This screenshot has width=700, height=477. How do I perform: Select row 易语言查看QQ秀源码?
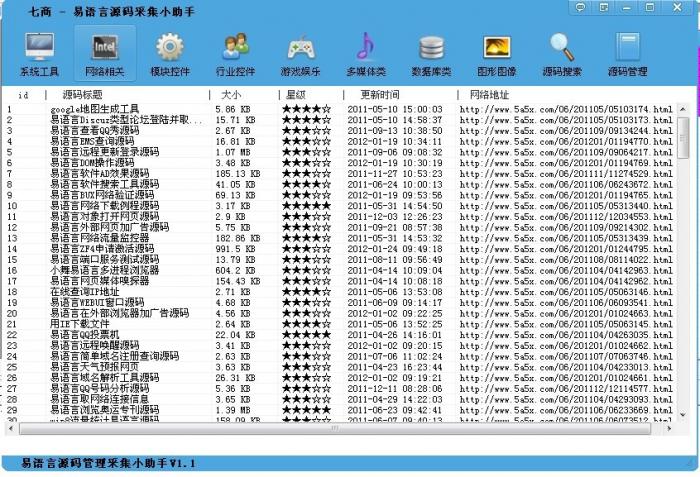tap(339, 130)
